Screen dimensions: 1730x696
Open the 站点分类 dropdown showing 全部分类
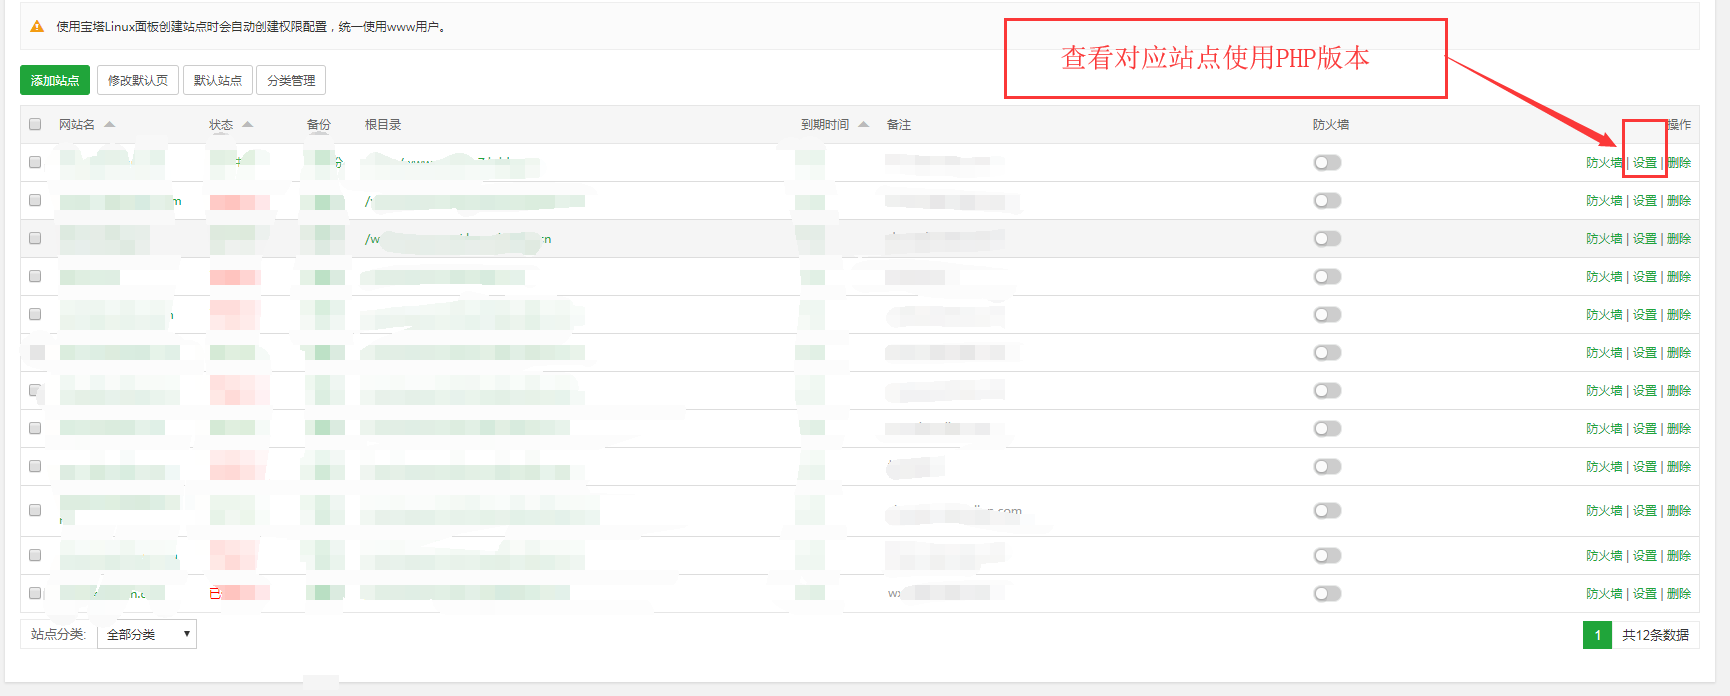[x=147, y=635]
